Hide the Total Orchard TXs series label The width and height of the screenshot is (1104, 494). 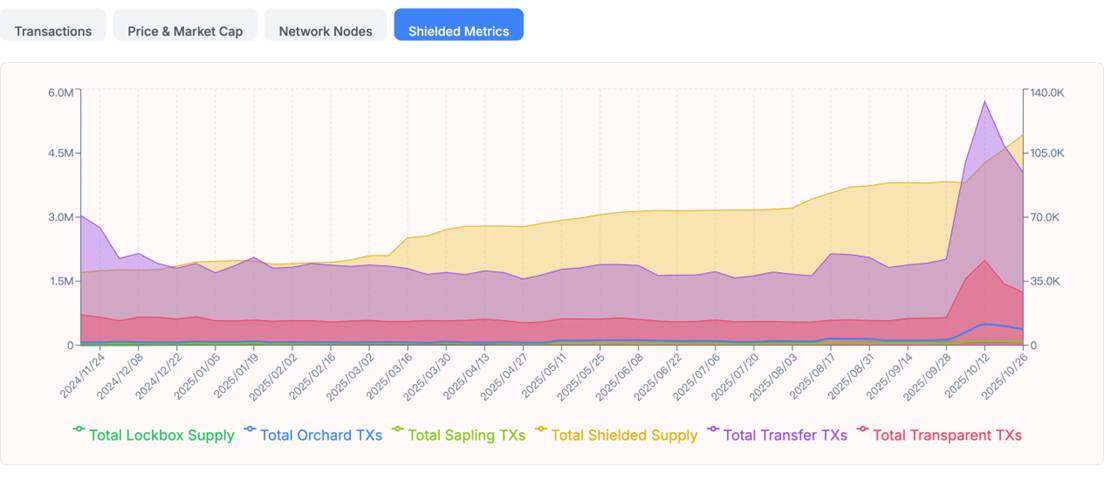pyautogui.click(x=320, y=435)
